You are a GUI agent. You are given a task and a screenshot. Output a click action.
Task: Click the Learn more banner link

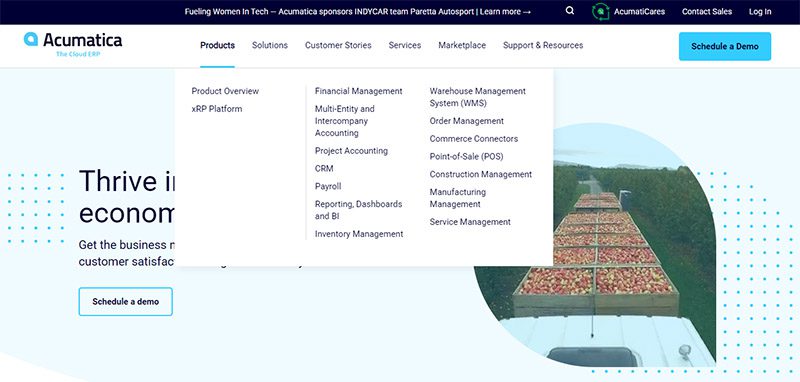click(505, 12)
